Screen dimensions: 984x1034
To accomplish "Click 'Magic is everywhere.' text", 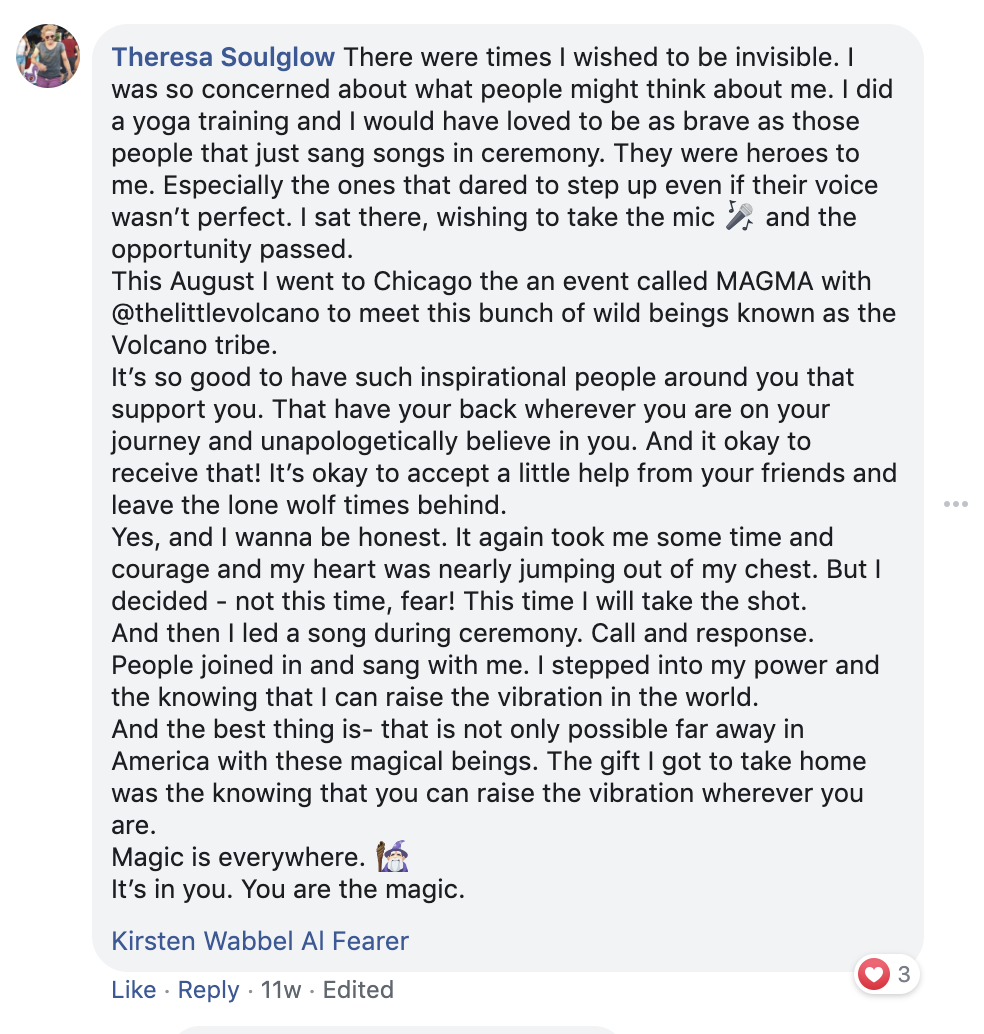I will [x=237, y=857].
